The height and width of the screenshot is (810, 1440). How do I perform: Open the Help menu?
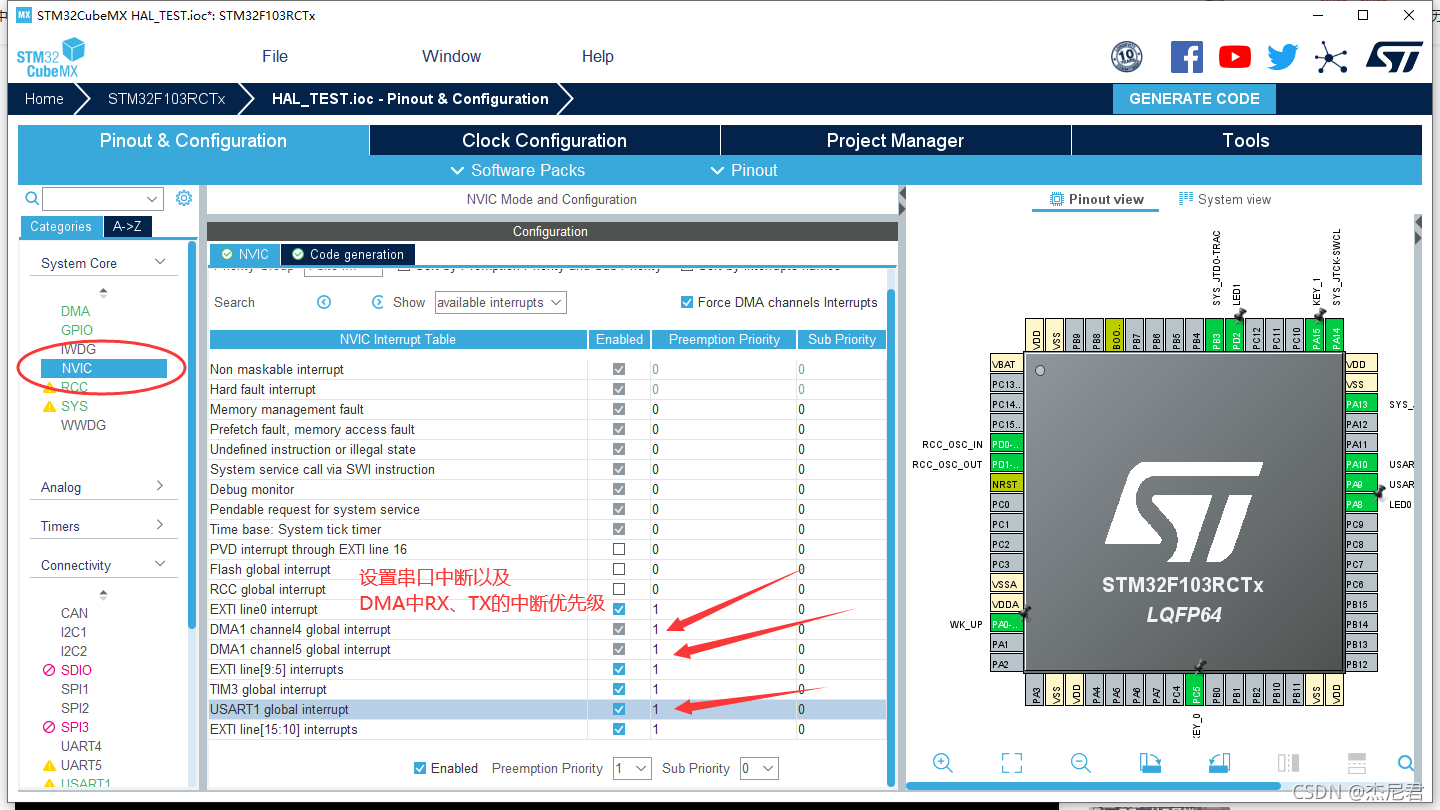click(x=598, y=56)
